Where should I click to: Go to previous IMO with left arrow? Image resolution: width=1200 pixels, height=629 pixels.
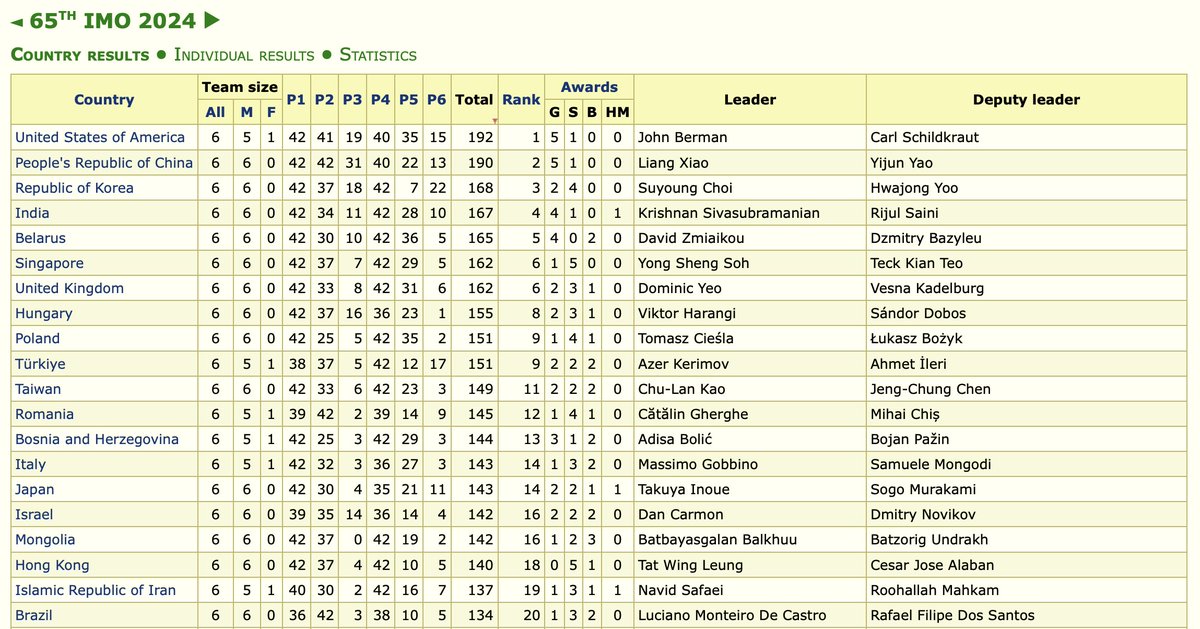17,20
